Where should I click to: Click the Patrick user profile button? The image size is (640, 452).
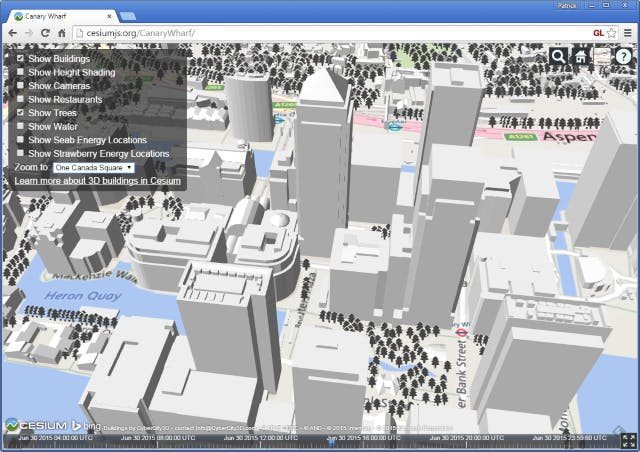coord(566,5)
